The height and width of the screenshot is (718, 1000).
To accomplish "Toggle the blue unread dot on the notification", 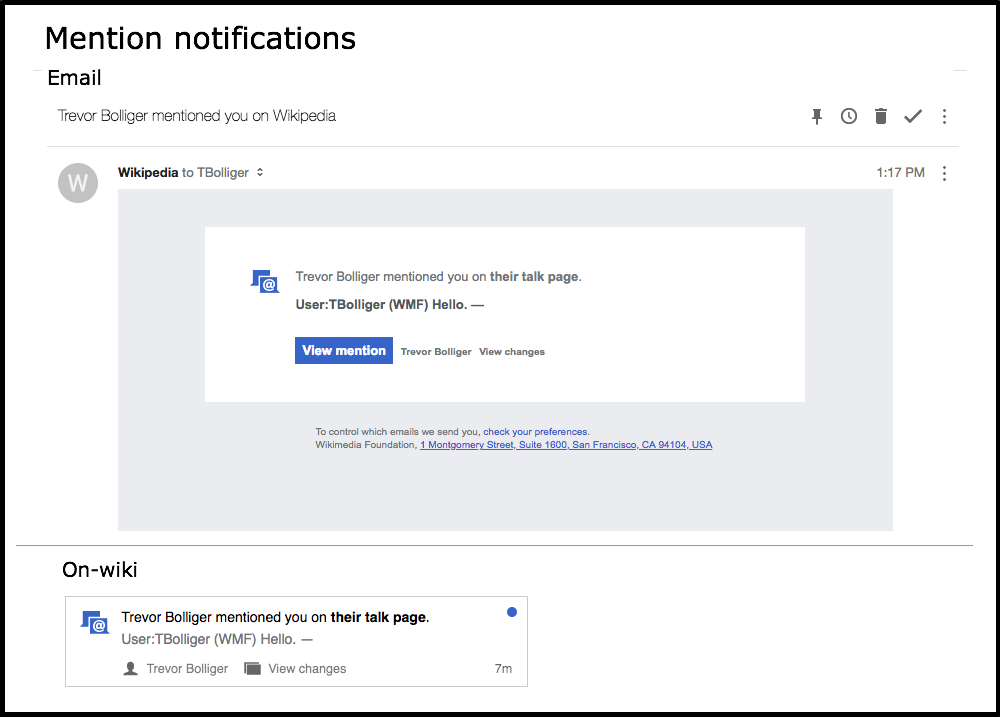I will point(511,612).
